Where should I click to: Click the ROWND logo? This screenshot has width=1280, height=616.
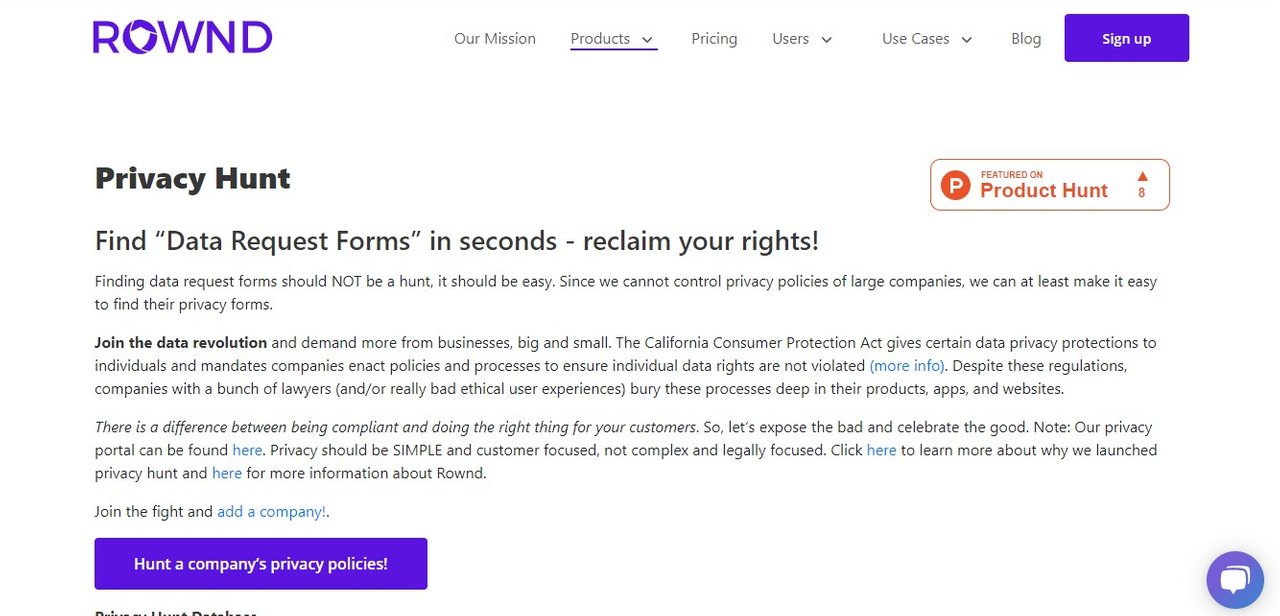(182, 38)
